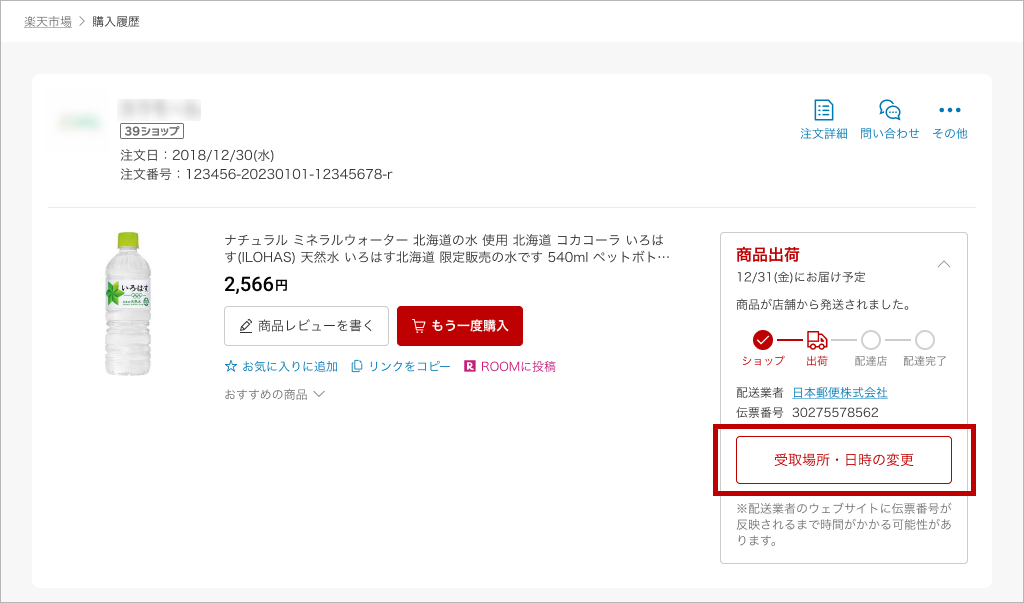
Task: Click the 配達完了 progress circle
Action: tap(925, 340)
